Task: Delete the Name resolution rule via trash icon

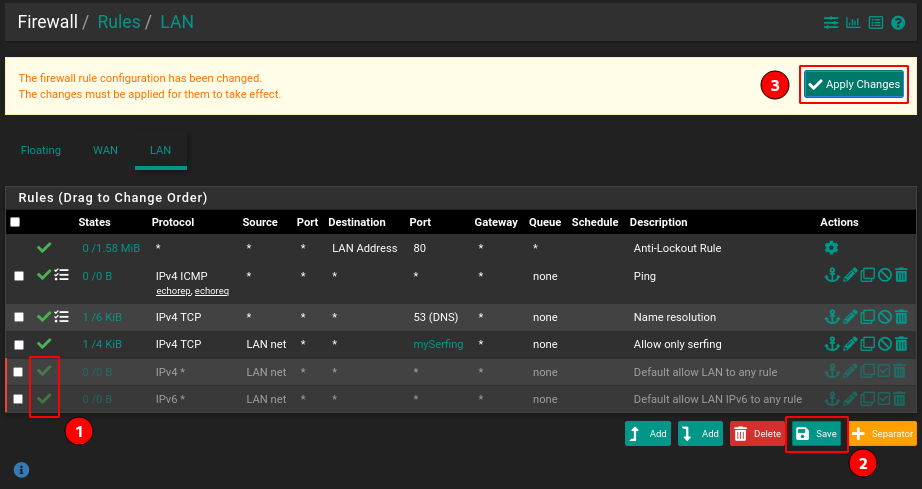Action: pyautogui.click(x=901, y=317)
